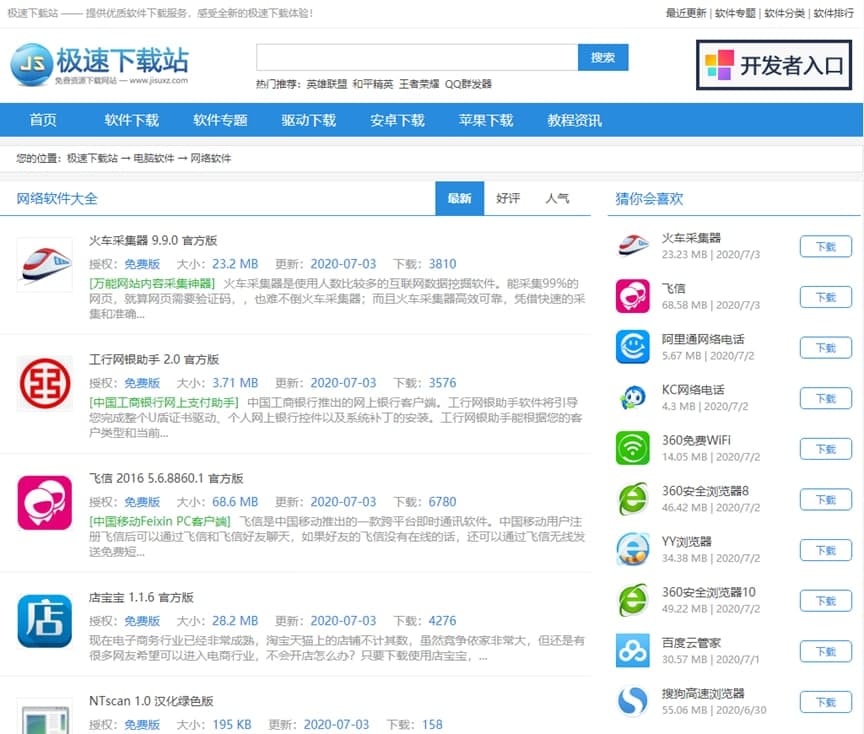Click the 火车采集器 train icon in main list
The height and width of the screenshot is (734, 864).
(x=45, y=264)
